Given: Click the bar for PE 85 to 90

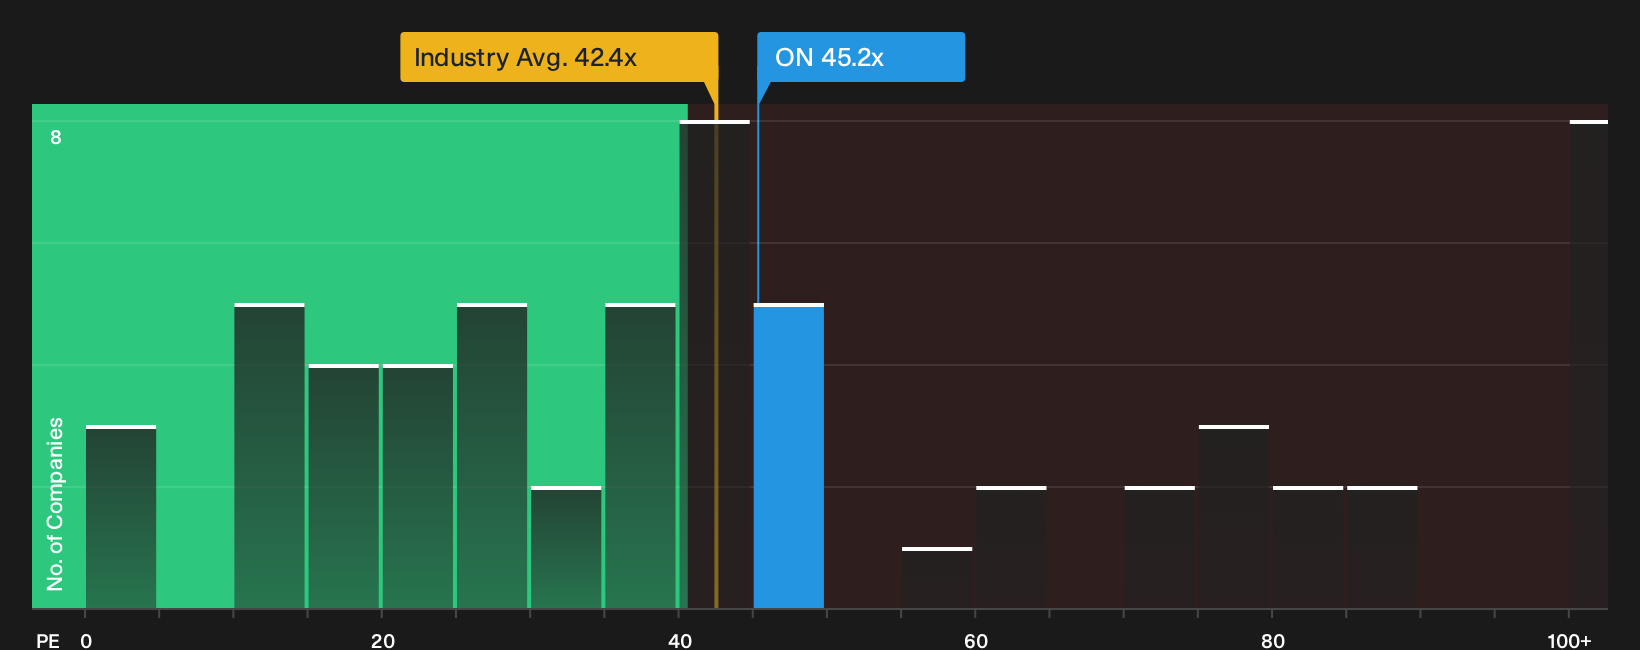Looking at the screenshot, I should pyautogui.click(x=1382, y=547).
